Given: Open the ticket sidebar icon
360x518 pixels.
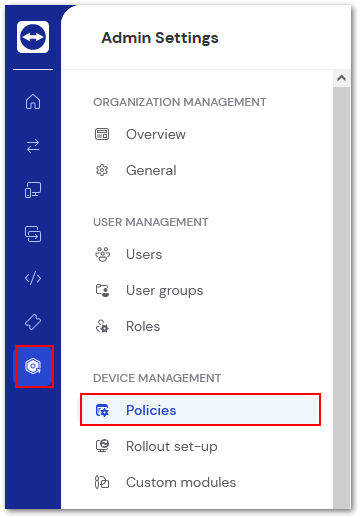Looking at the screenshot, I should point(33,322).
